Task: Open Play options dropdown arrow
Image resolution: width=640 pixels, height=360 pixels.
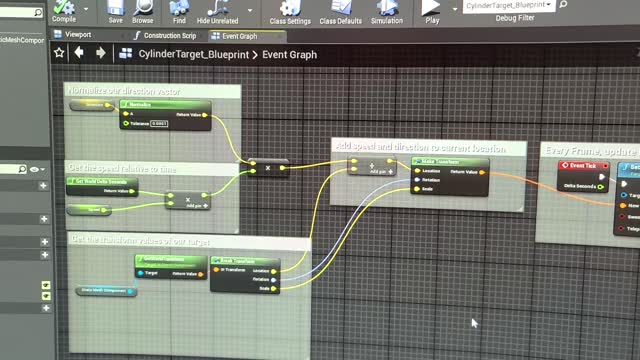Action: pyautogui.click(x=455, y=9)
